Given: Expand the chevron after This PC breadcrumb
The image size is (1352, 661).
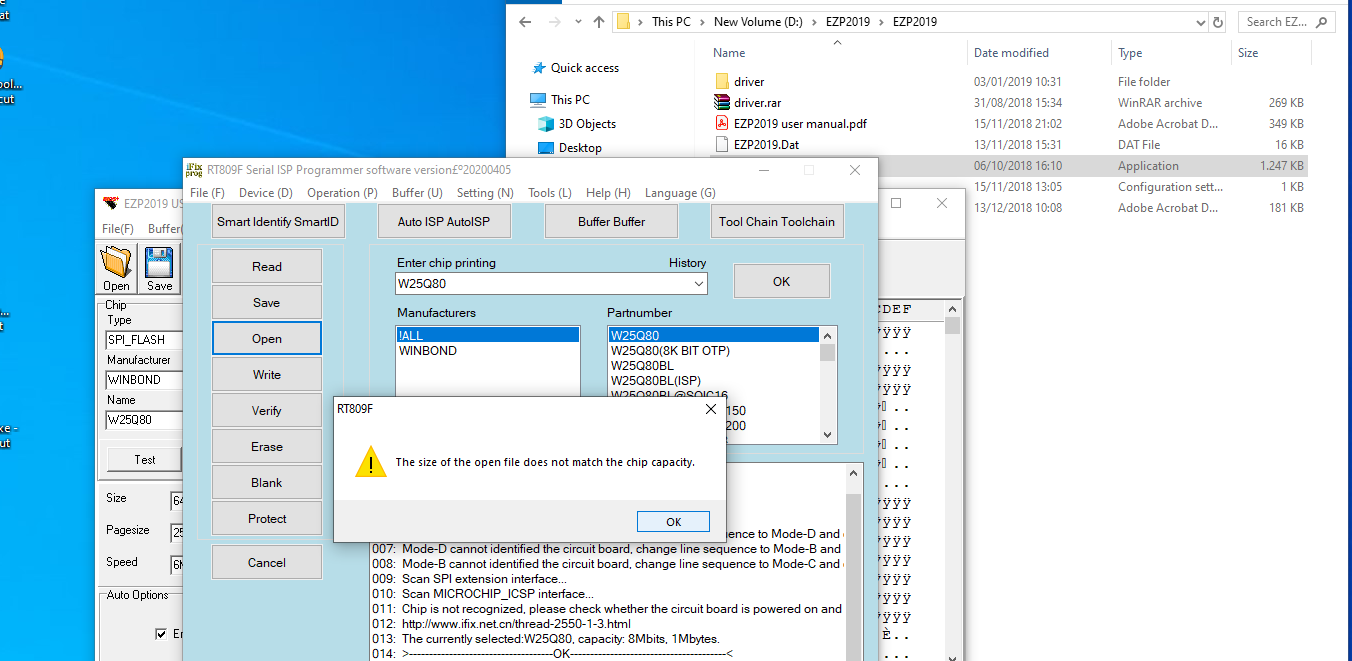Looking at the screenshot, I should [x=702, y=21].
